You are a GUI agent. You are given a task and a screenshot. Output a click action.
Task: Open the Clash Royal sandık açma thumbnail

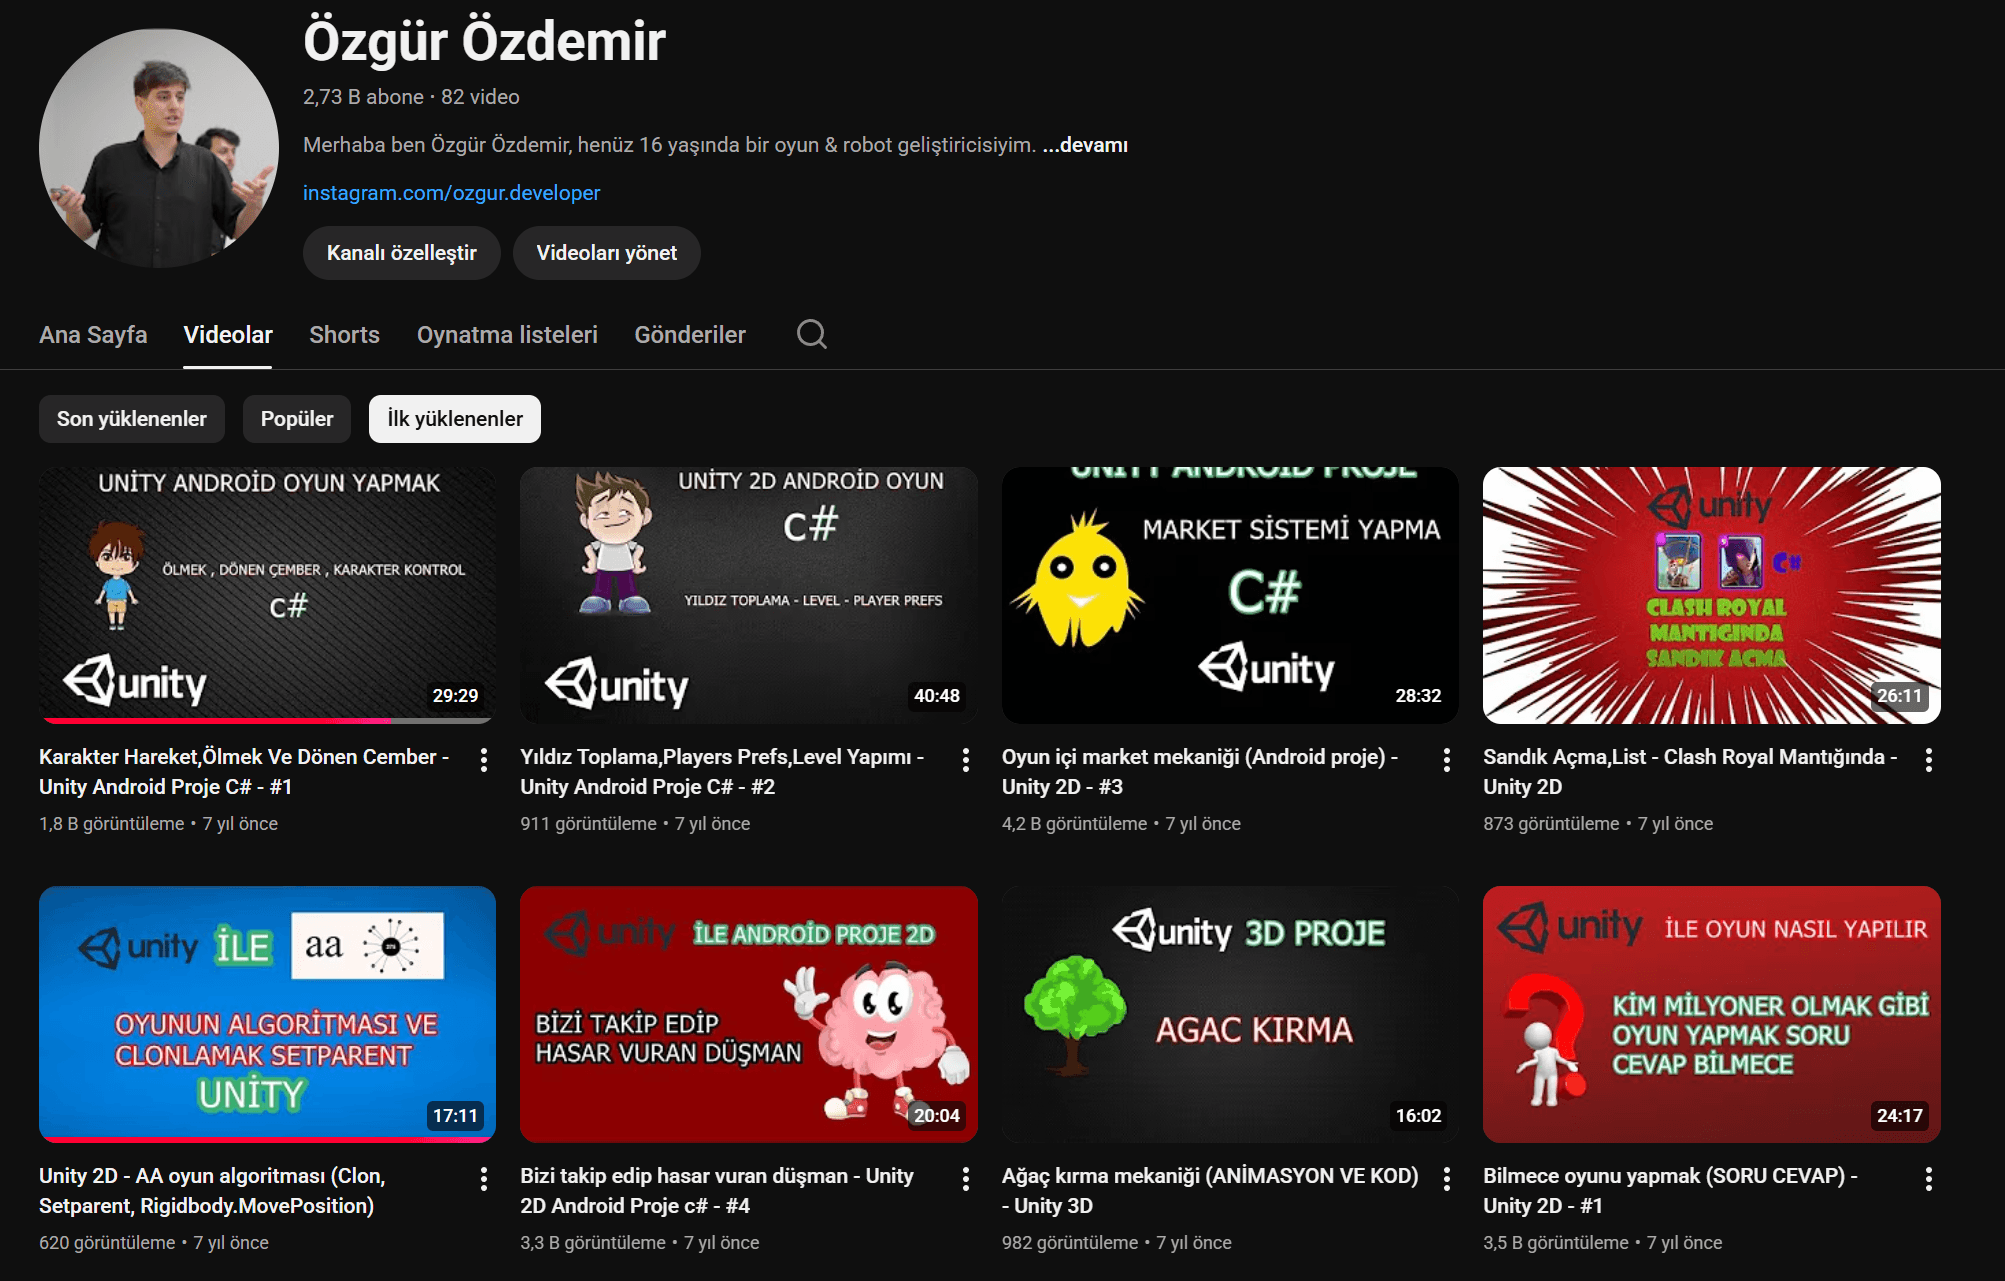[1711, 595]
